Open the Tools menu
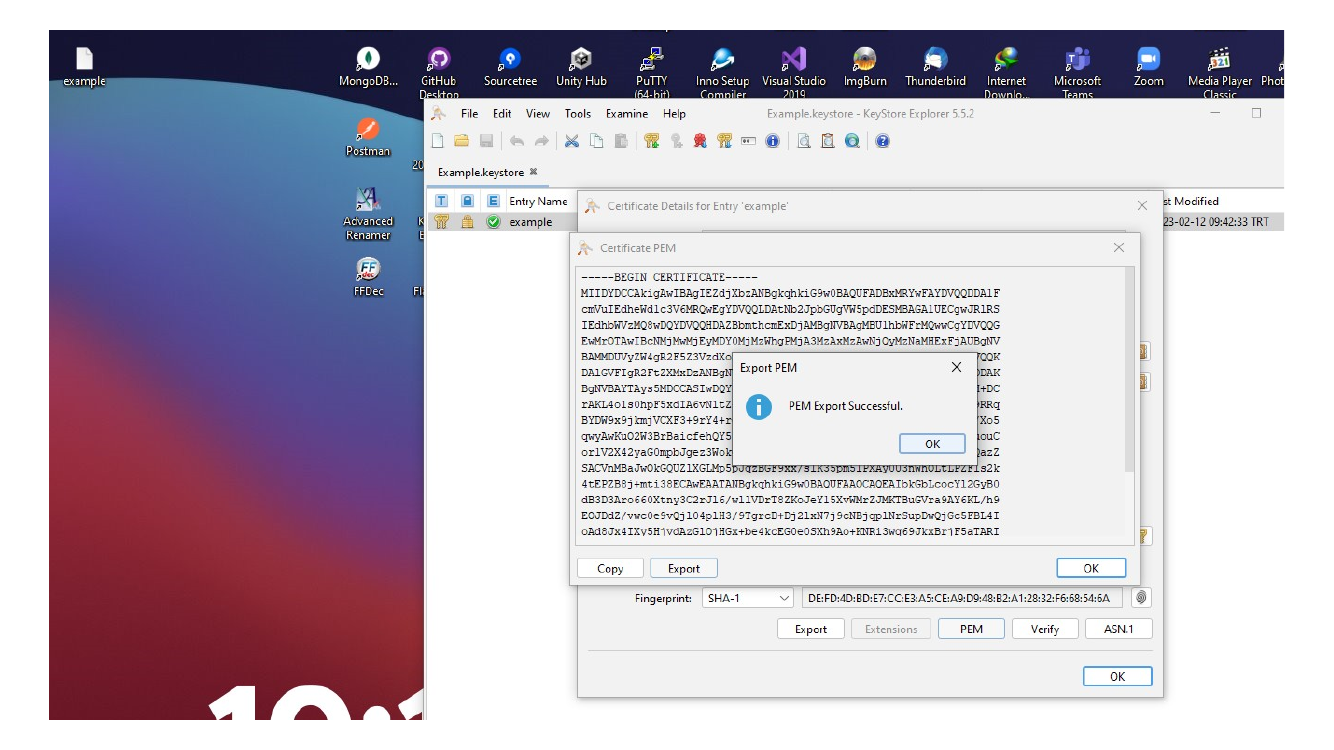The width and height of the screenshot is (1334, 750). (x=578, y=114)
